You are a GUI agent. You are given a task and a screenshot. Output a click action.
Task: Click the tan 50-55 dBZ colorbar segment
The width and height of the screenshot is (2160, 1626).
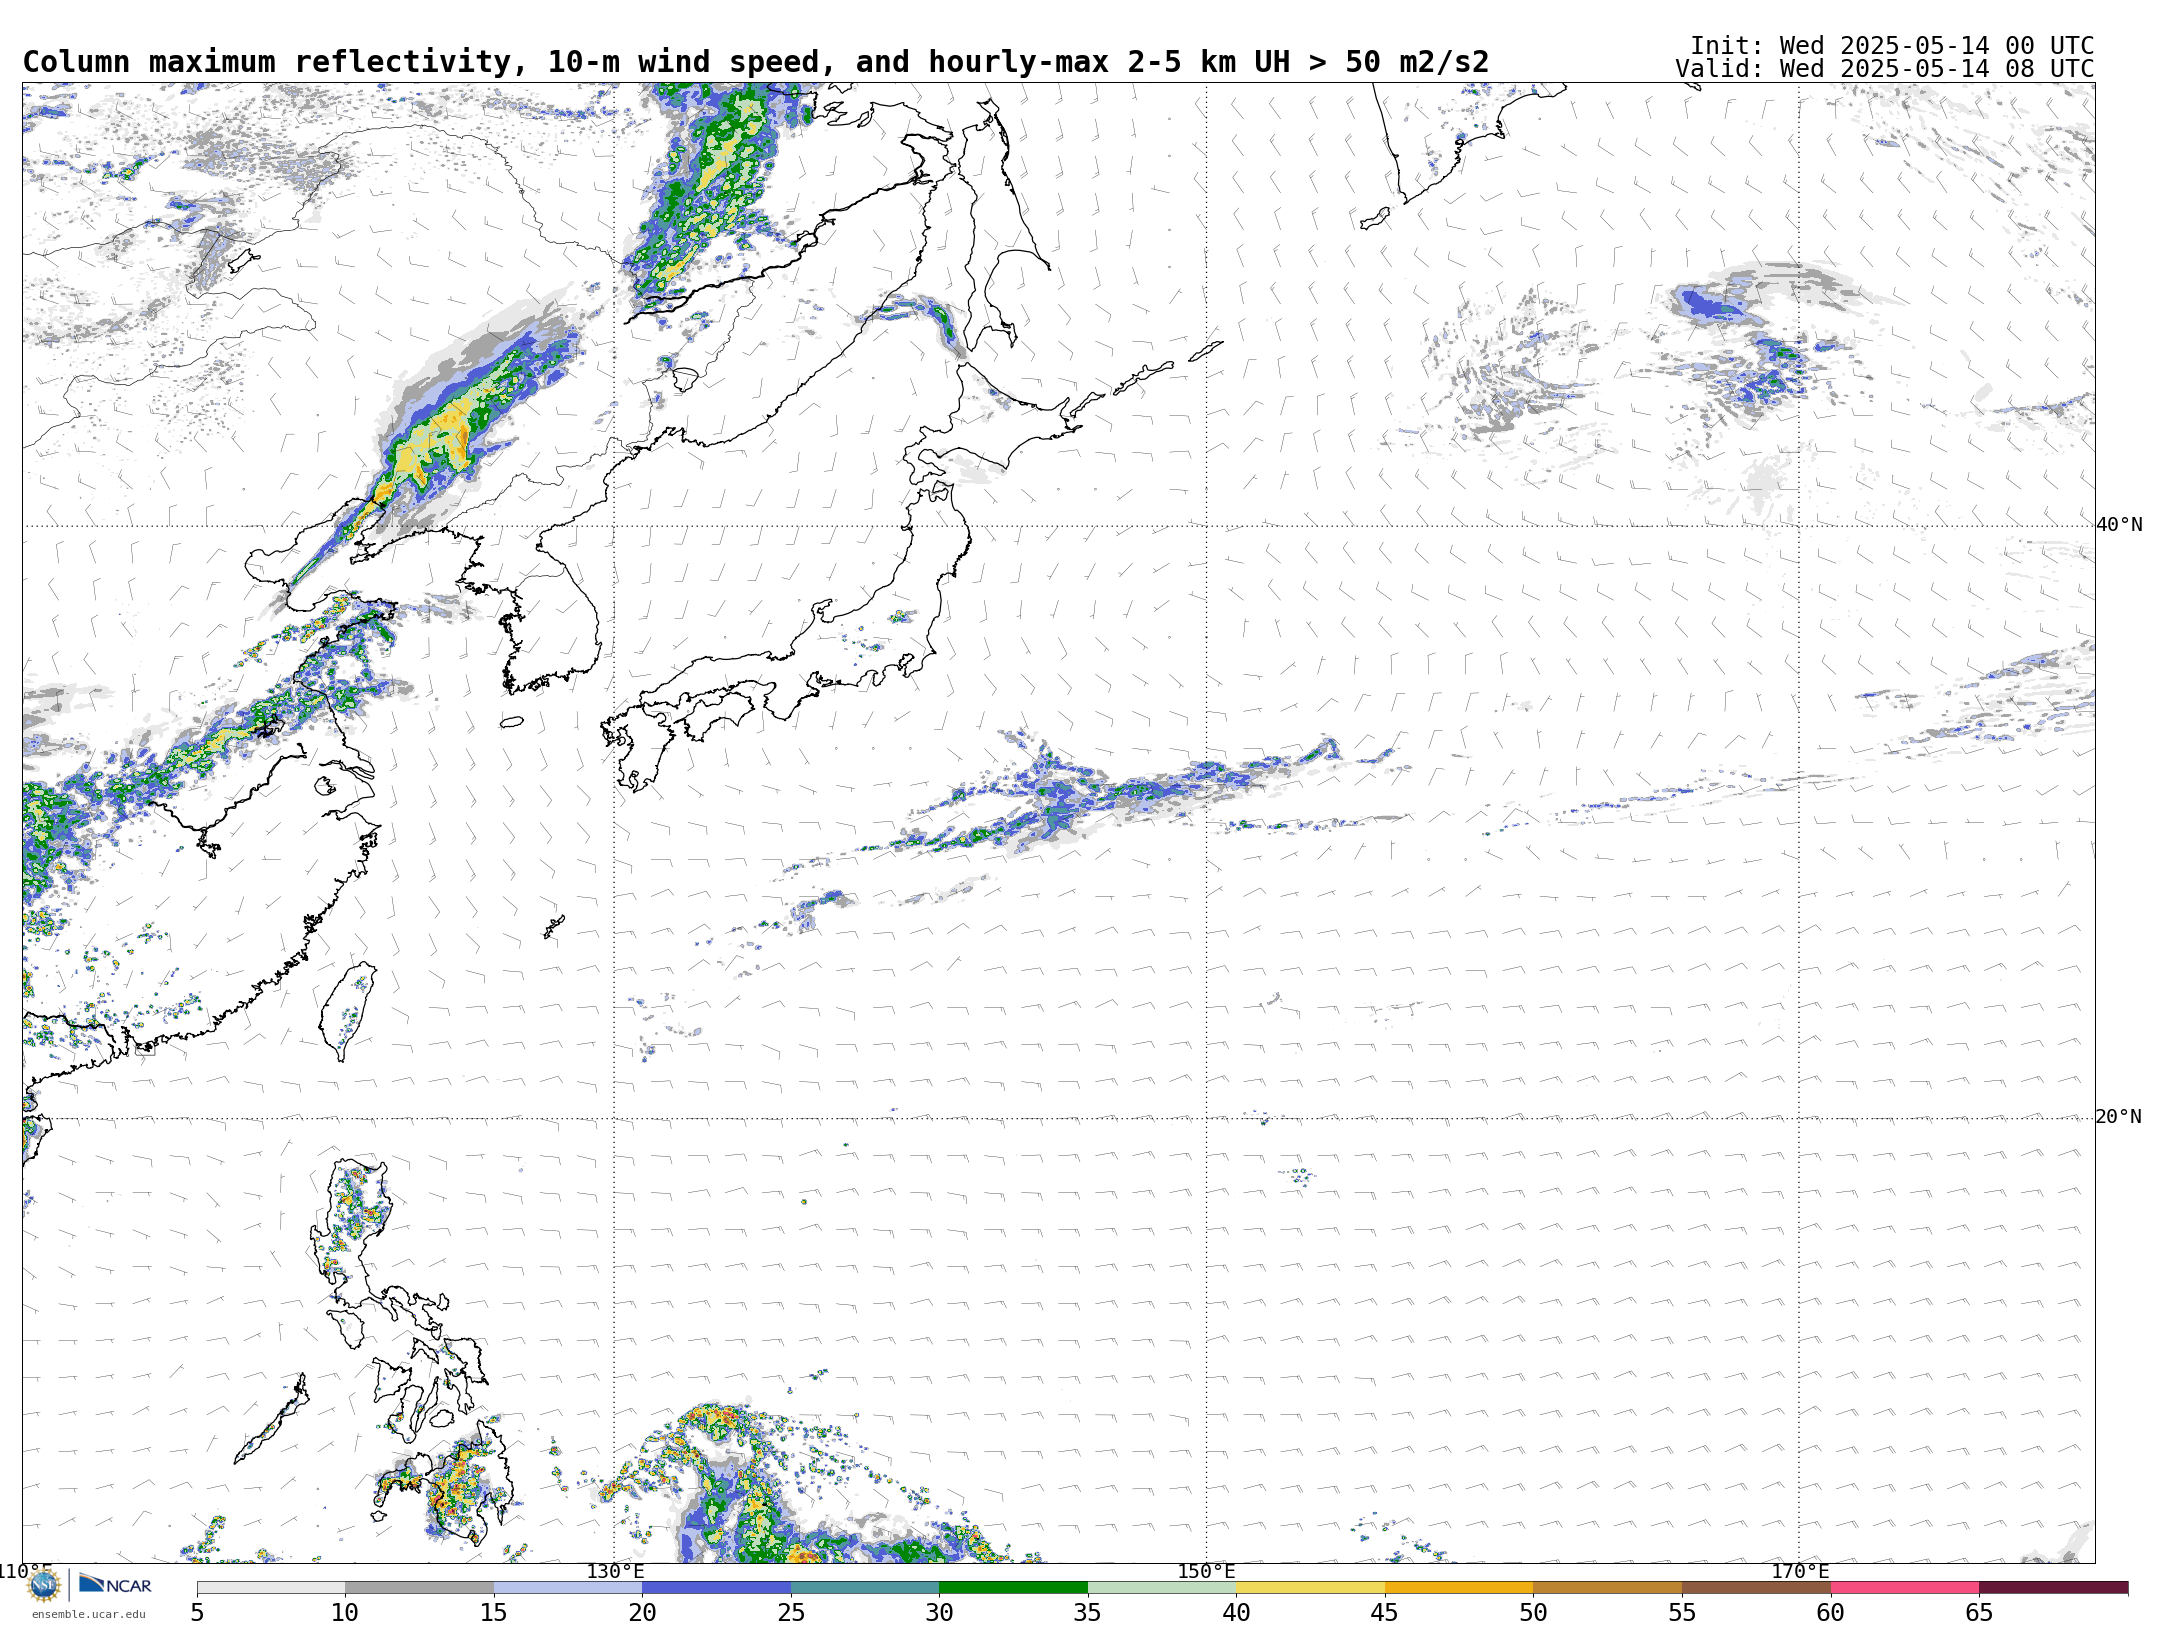click(1607, 1588)
